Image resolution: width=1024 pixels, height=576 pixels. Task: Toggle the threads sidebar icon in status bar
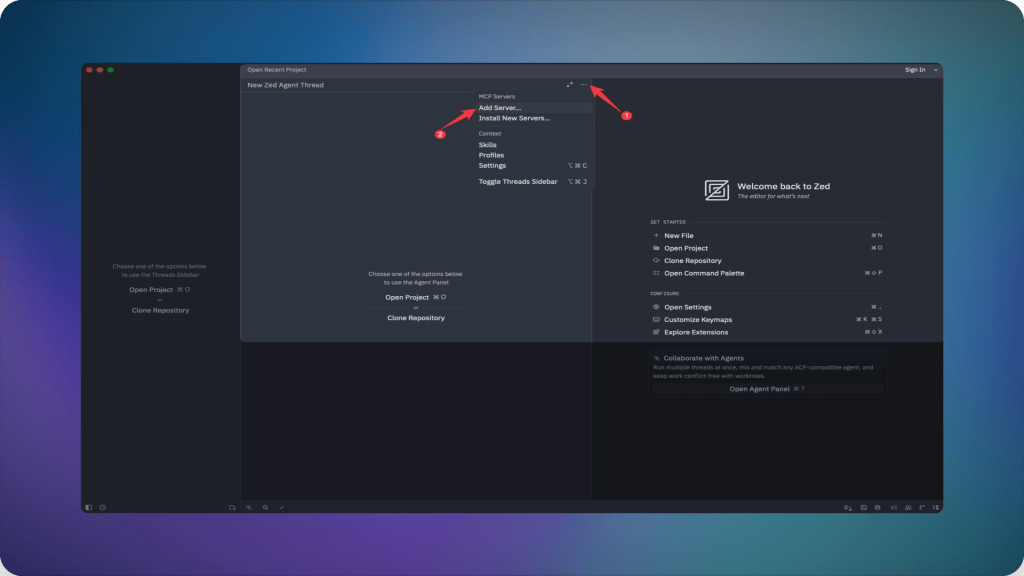click(89, 507)
